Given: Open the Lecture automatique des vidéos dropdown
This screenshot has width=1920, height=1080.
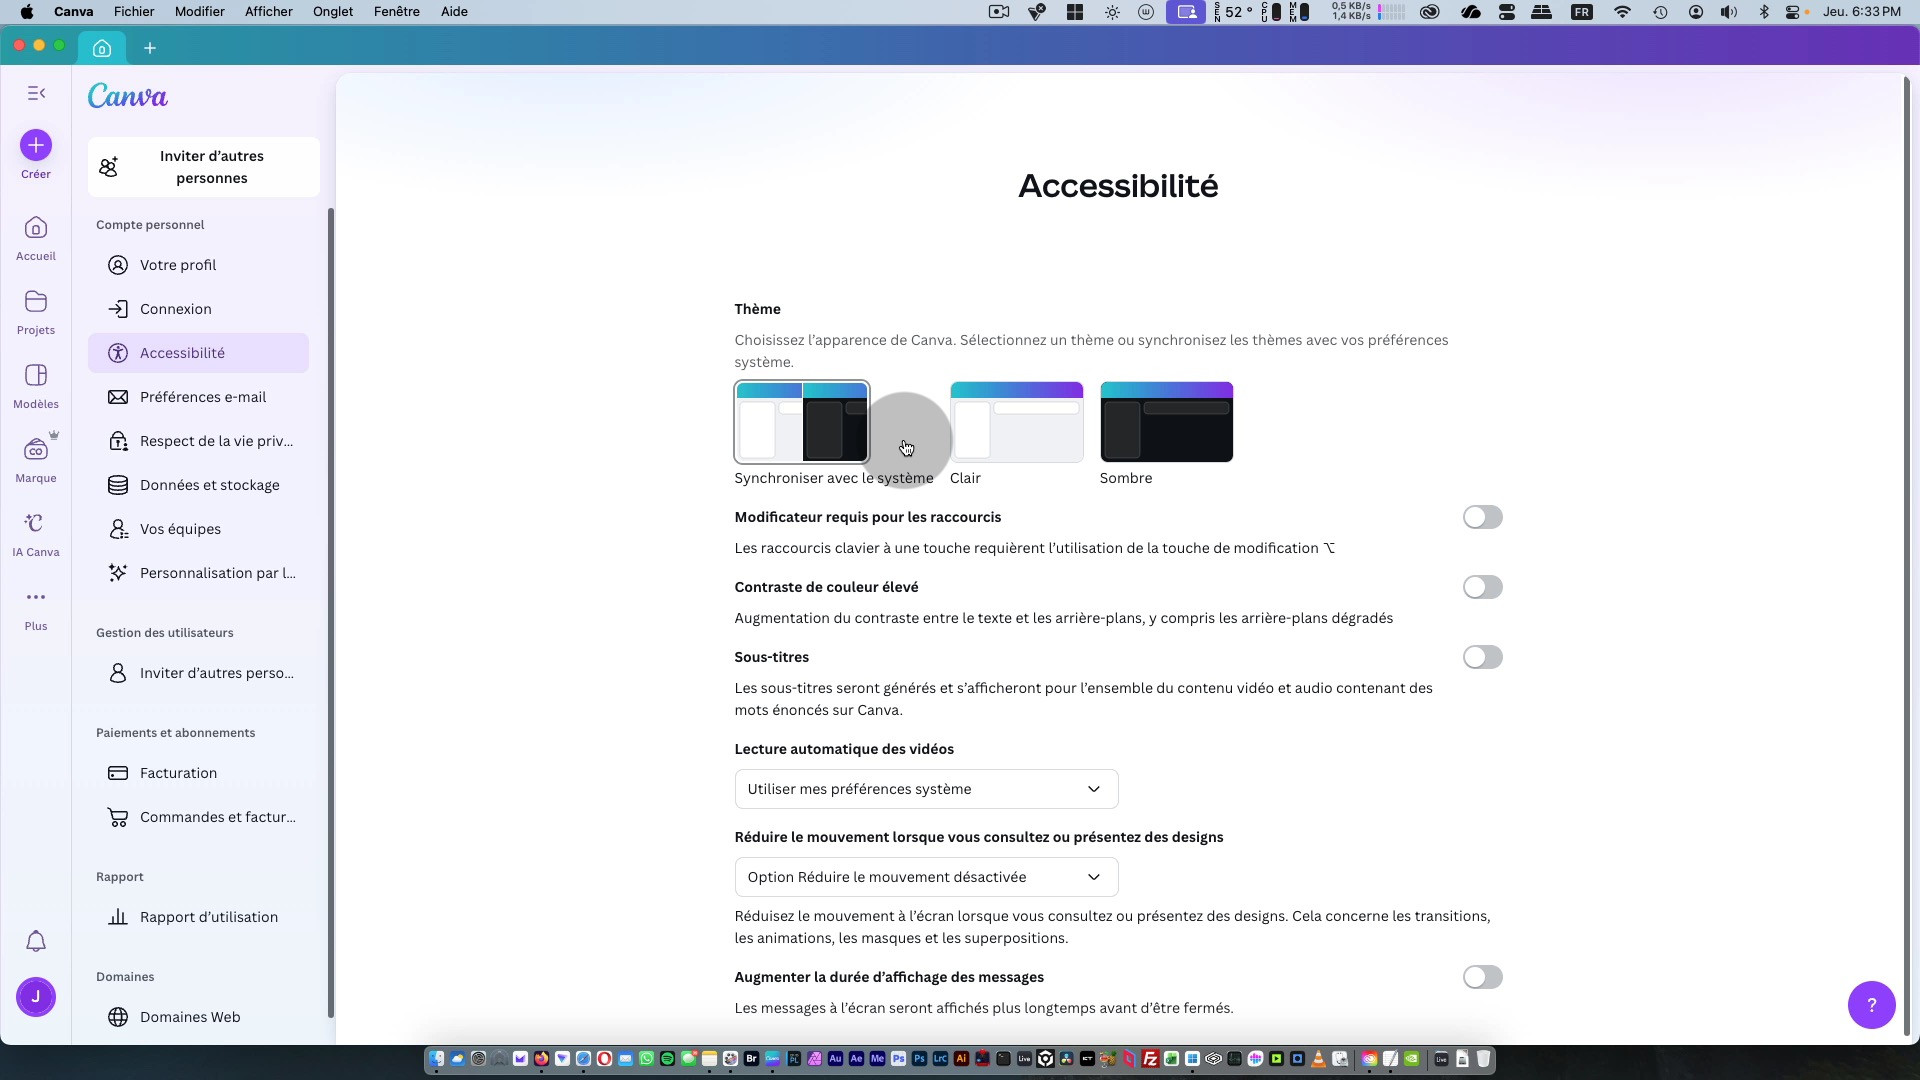Looking at the screenshot, I should 926,789.
